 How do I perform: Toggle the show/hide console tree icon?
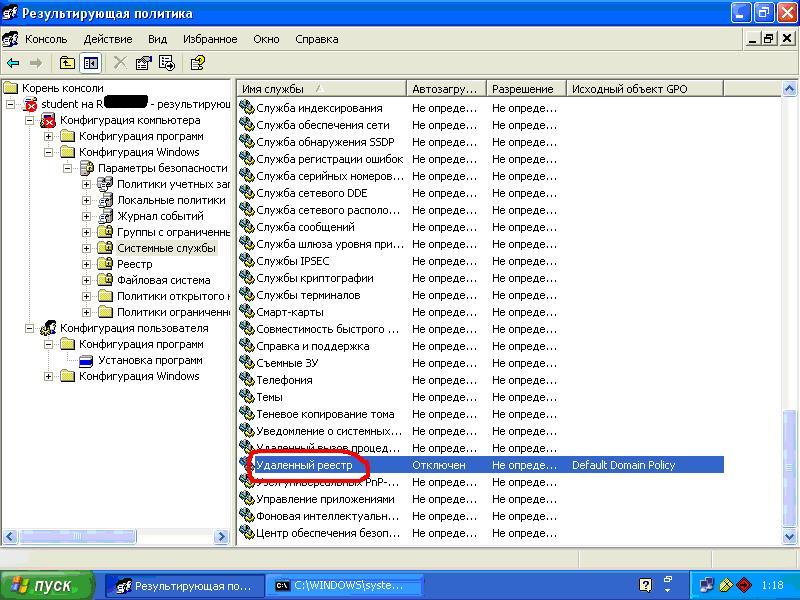click(x=91, y=63)
